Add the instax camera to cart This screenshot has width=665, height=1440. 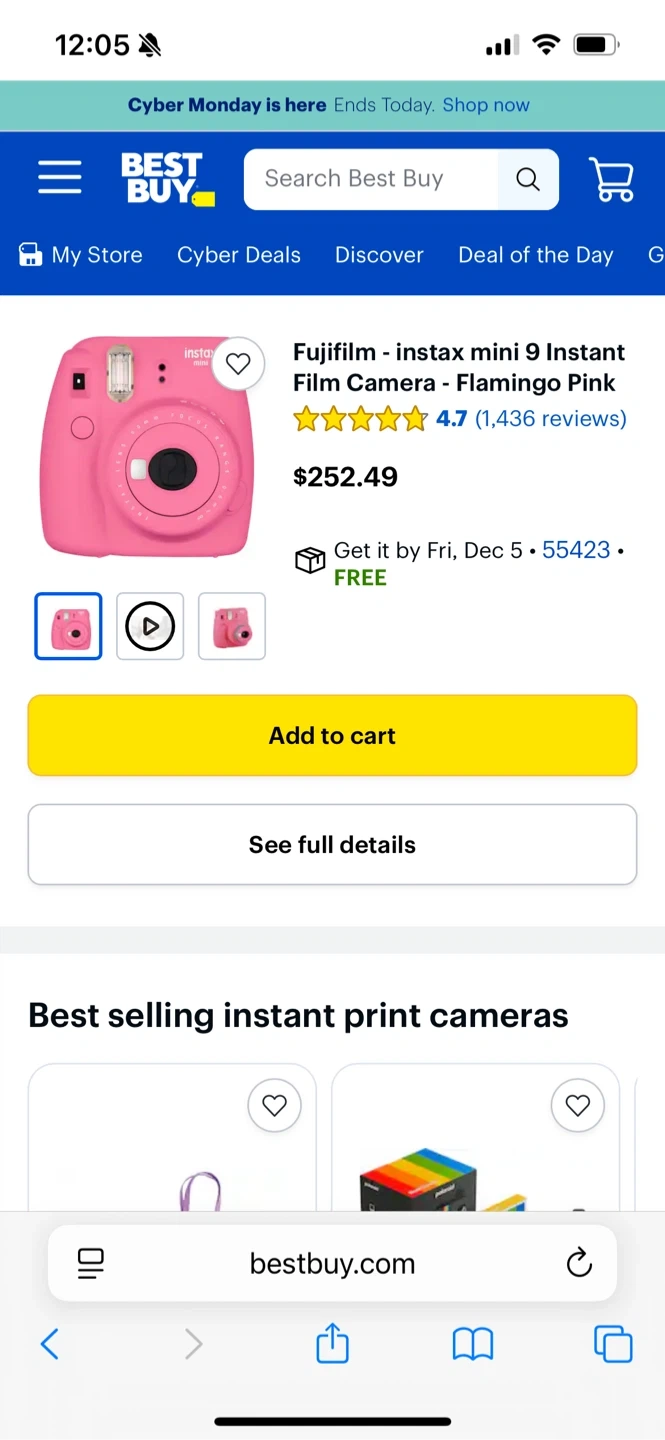332,736
